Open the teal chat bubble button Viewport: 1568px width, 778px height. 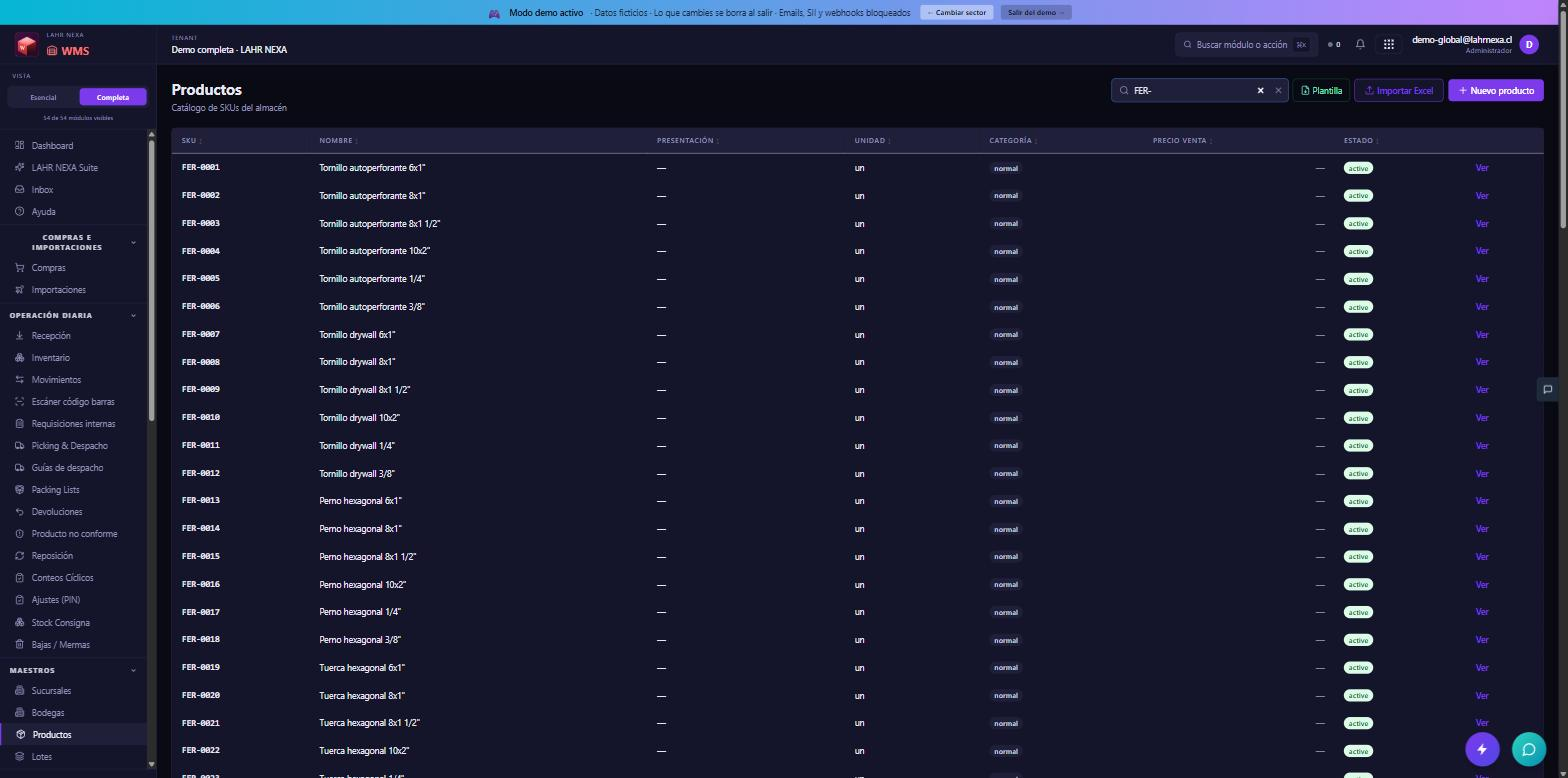pos(1528,749)
